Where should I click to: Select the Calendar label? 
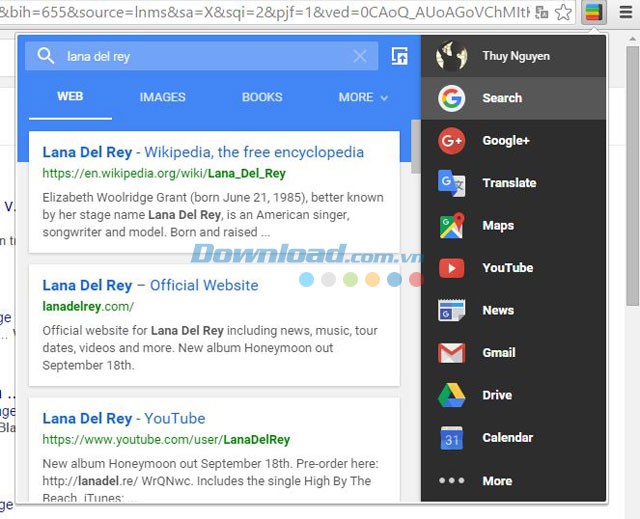pos(507,438)
